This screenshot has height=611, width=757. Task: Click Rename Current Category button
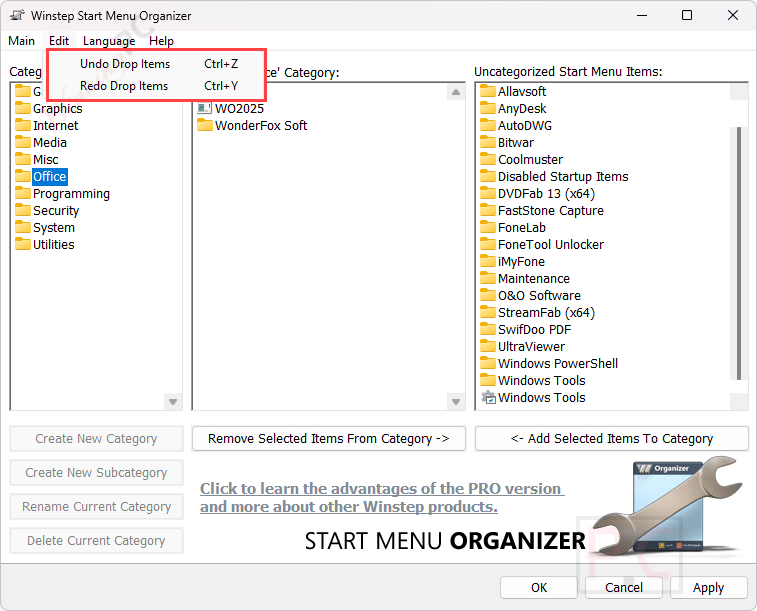[96, 507]
